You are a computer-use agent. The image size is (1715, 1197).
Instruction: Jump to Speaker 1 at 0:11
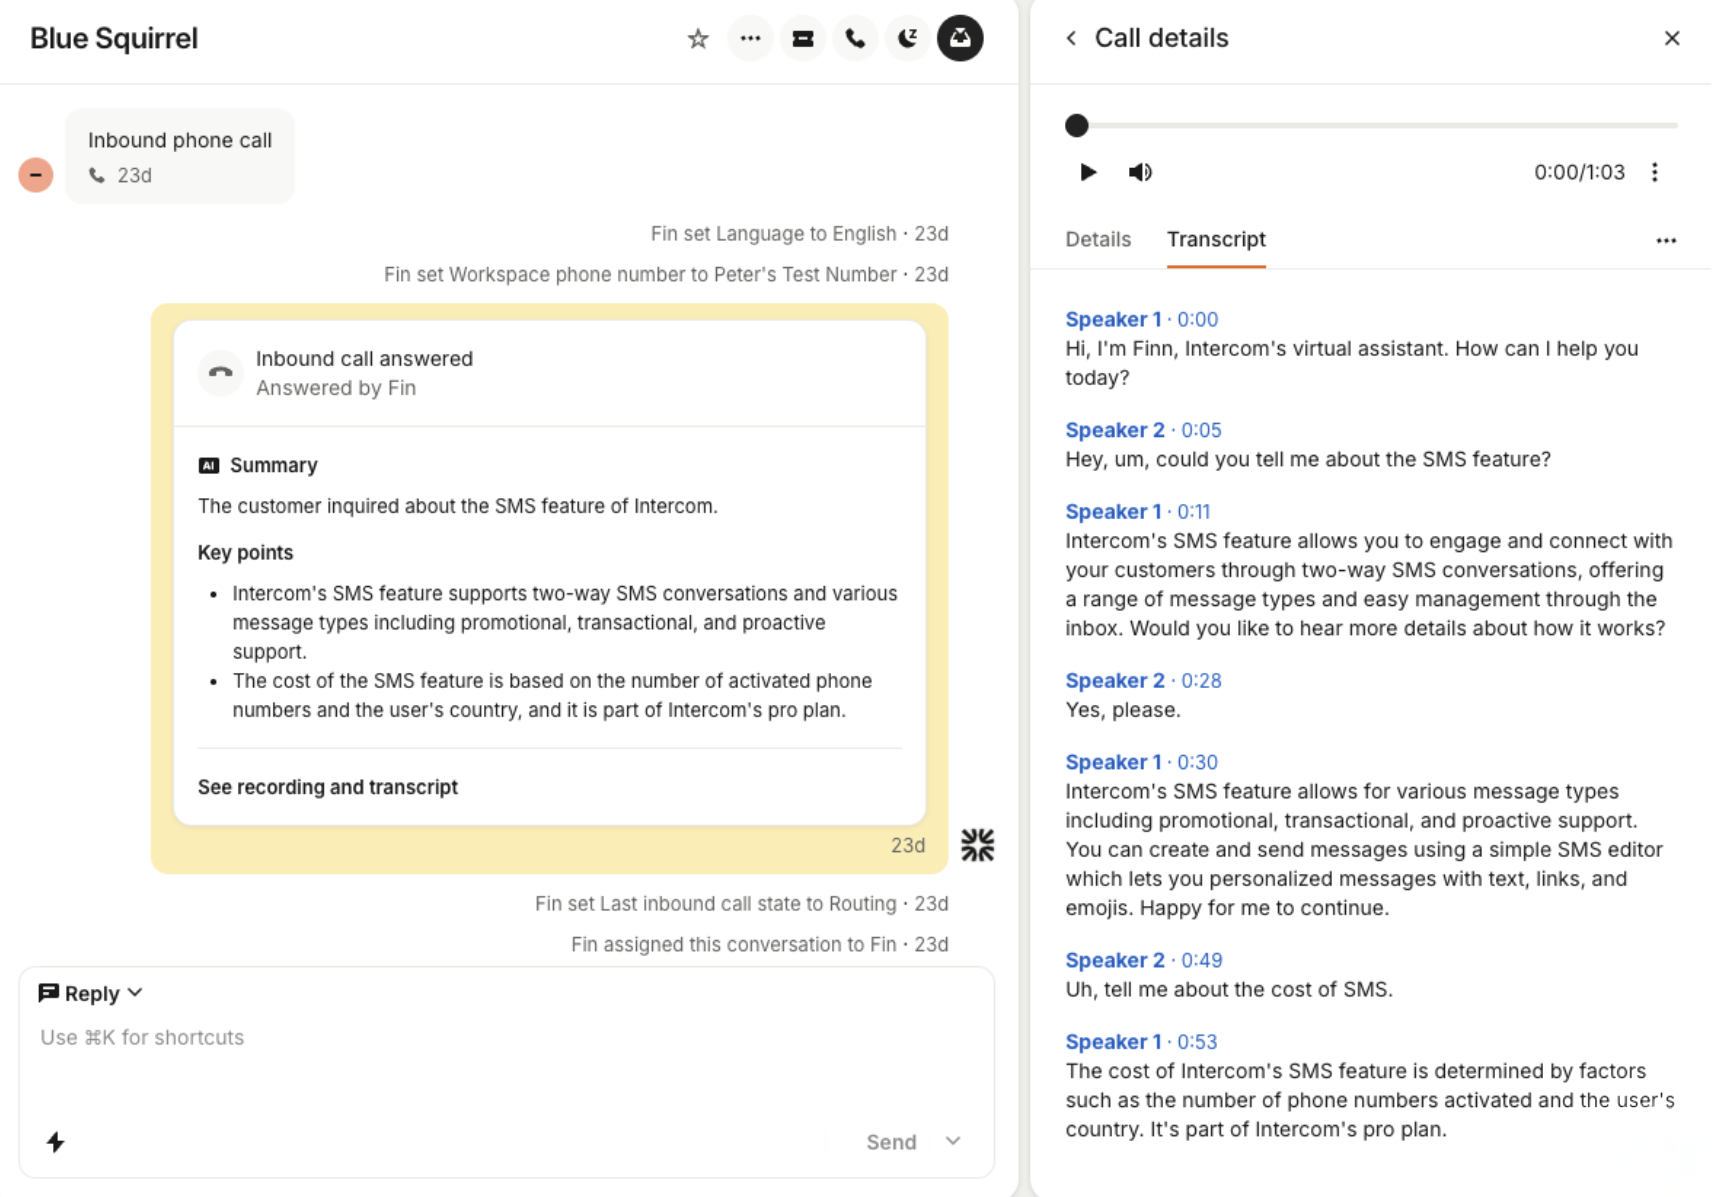pyautogui.click(x=1138, y=512)
